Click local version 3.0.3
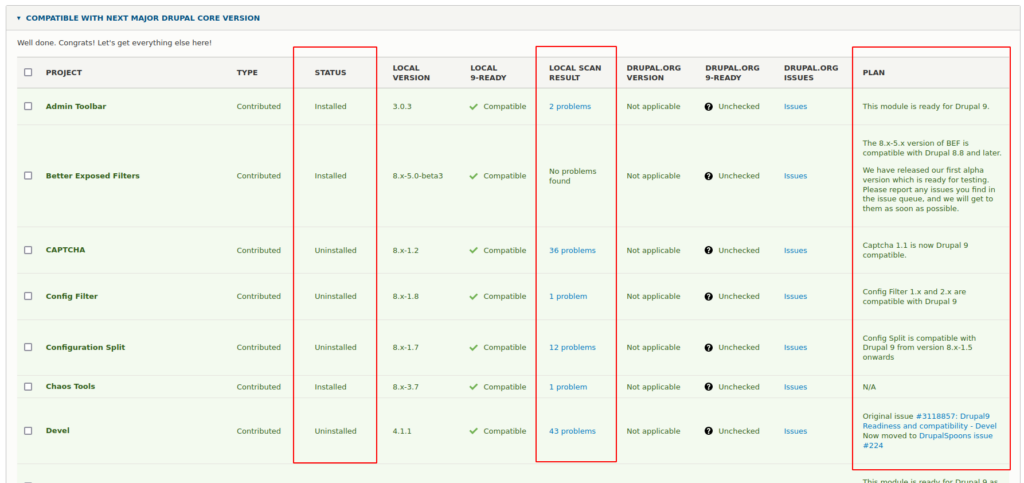The height and width of the screenshot is (483, 1024). [402, 106]
